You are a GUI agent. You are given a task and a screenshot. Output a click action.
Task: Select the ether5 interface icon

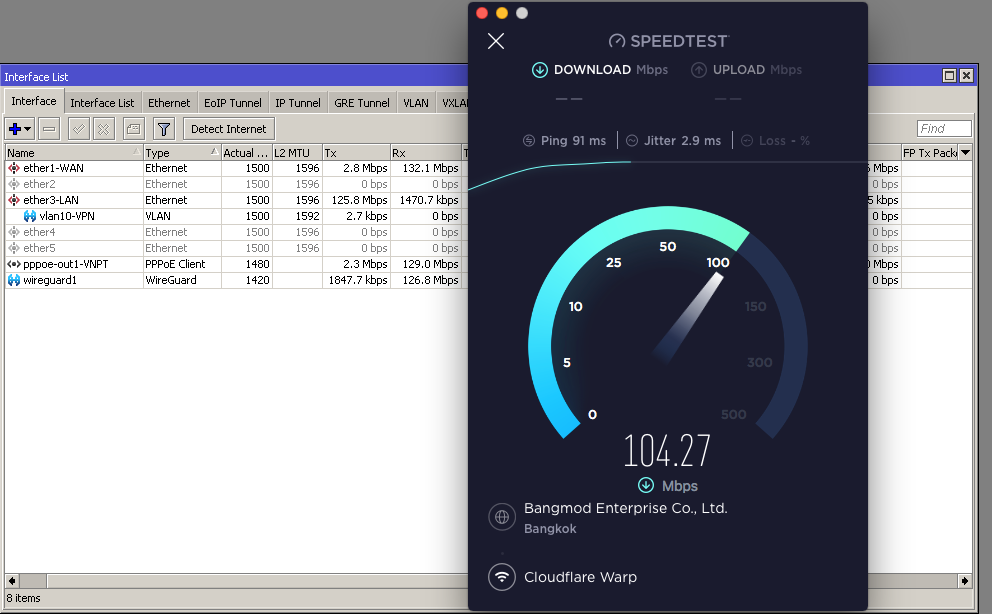[13, 248]
